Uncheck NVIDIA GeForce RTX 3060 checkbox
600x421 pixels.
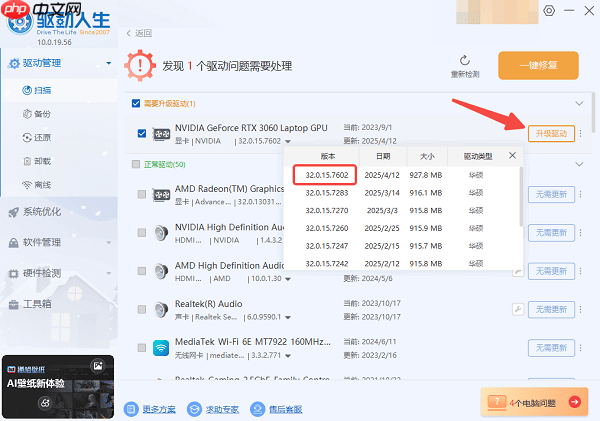[x=142, y=133]
